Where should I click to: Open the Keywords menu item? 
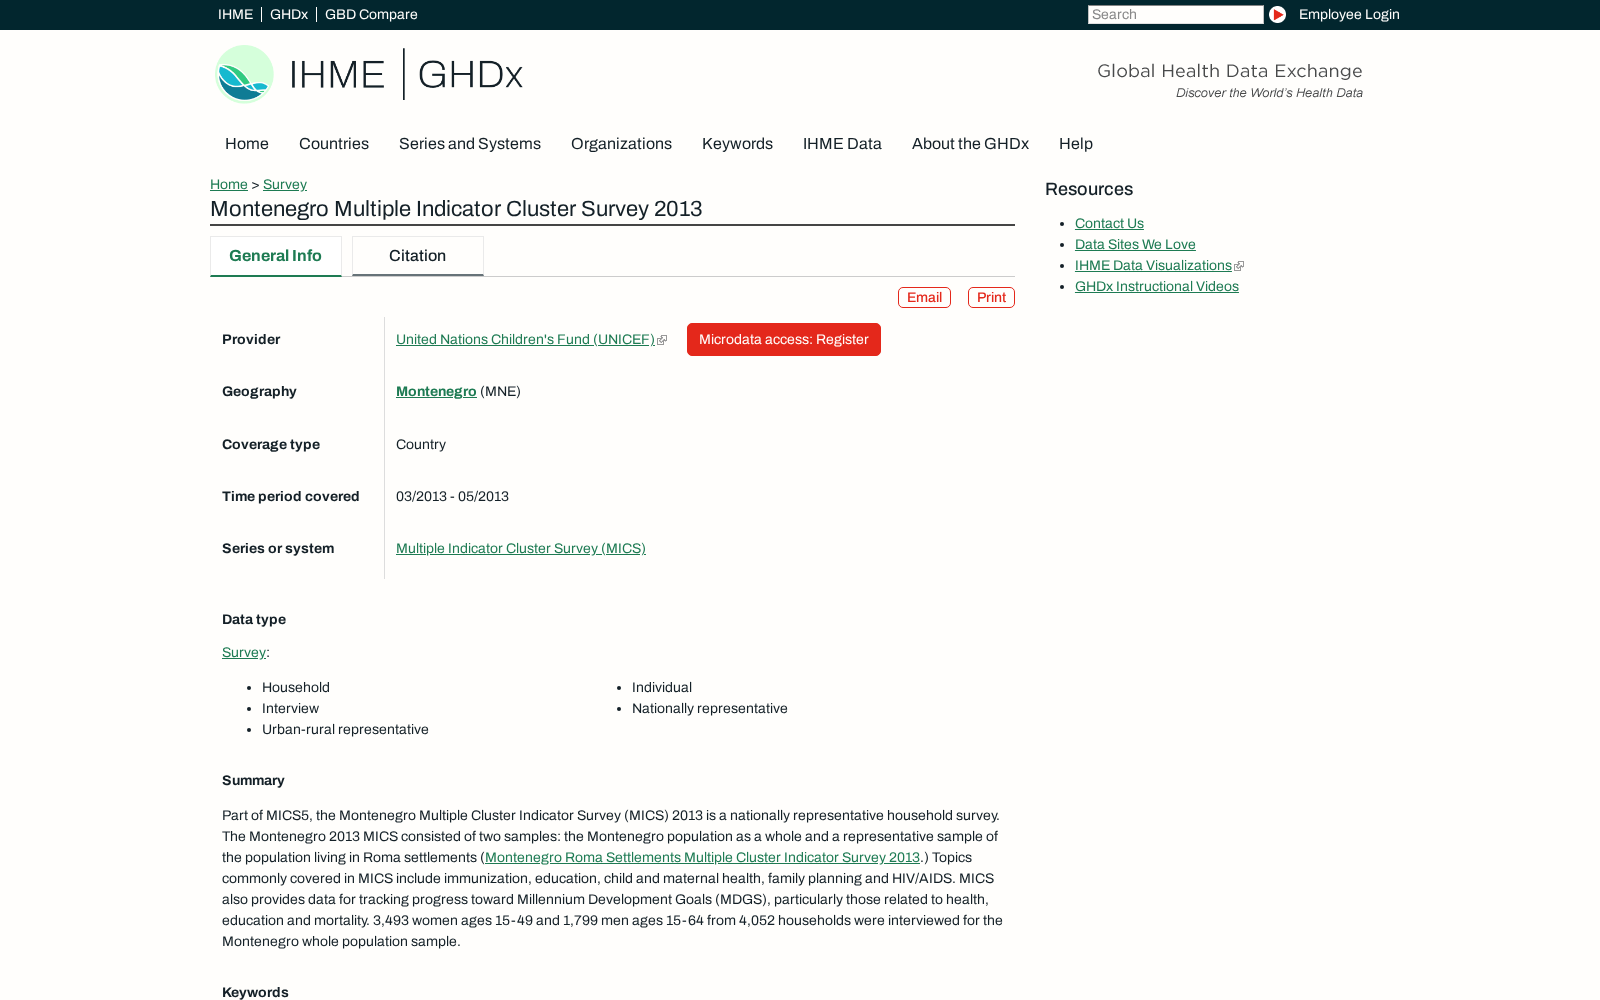pos(737,143)
